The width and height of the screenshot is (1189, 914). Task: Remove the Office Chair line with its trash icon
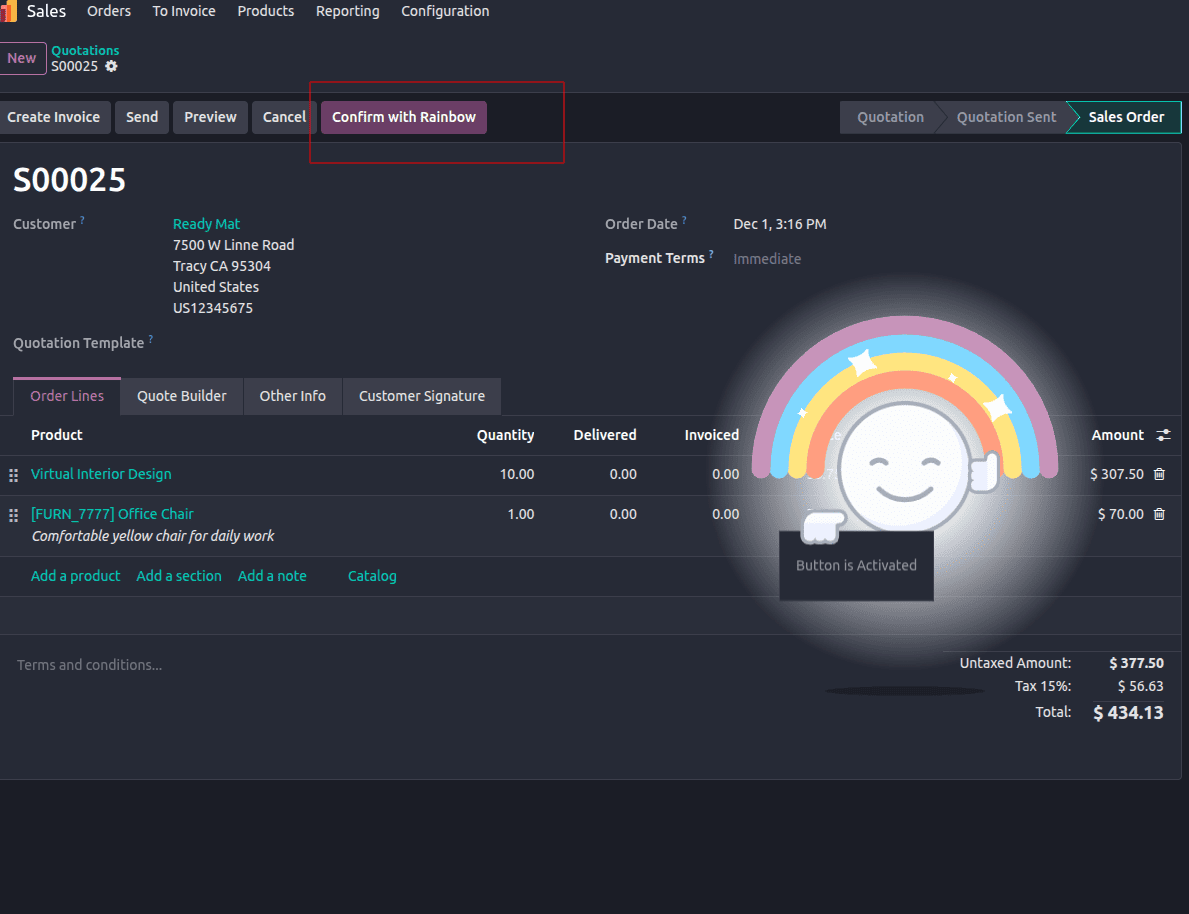[x=1159, y=514]
